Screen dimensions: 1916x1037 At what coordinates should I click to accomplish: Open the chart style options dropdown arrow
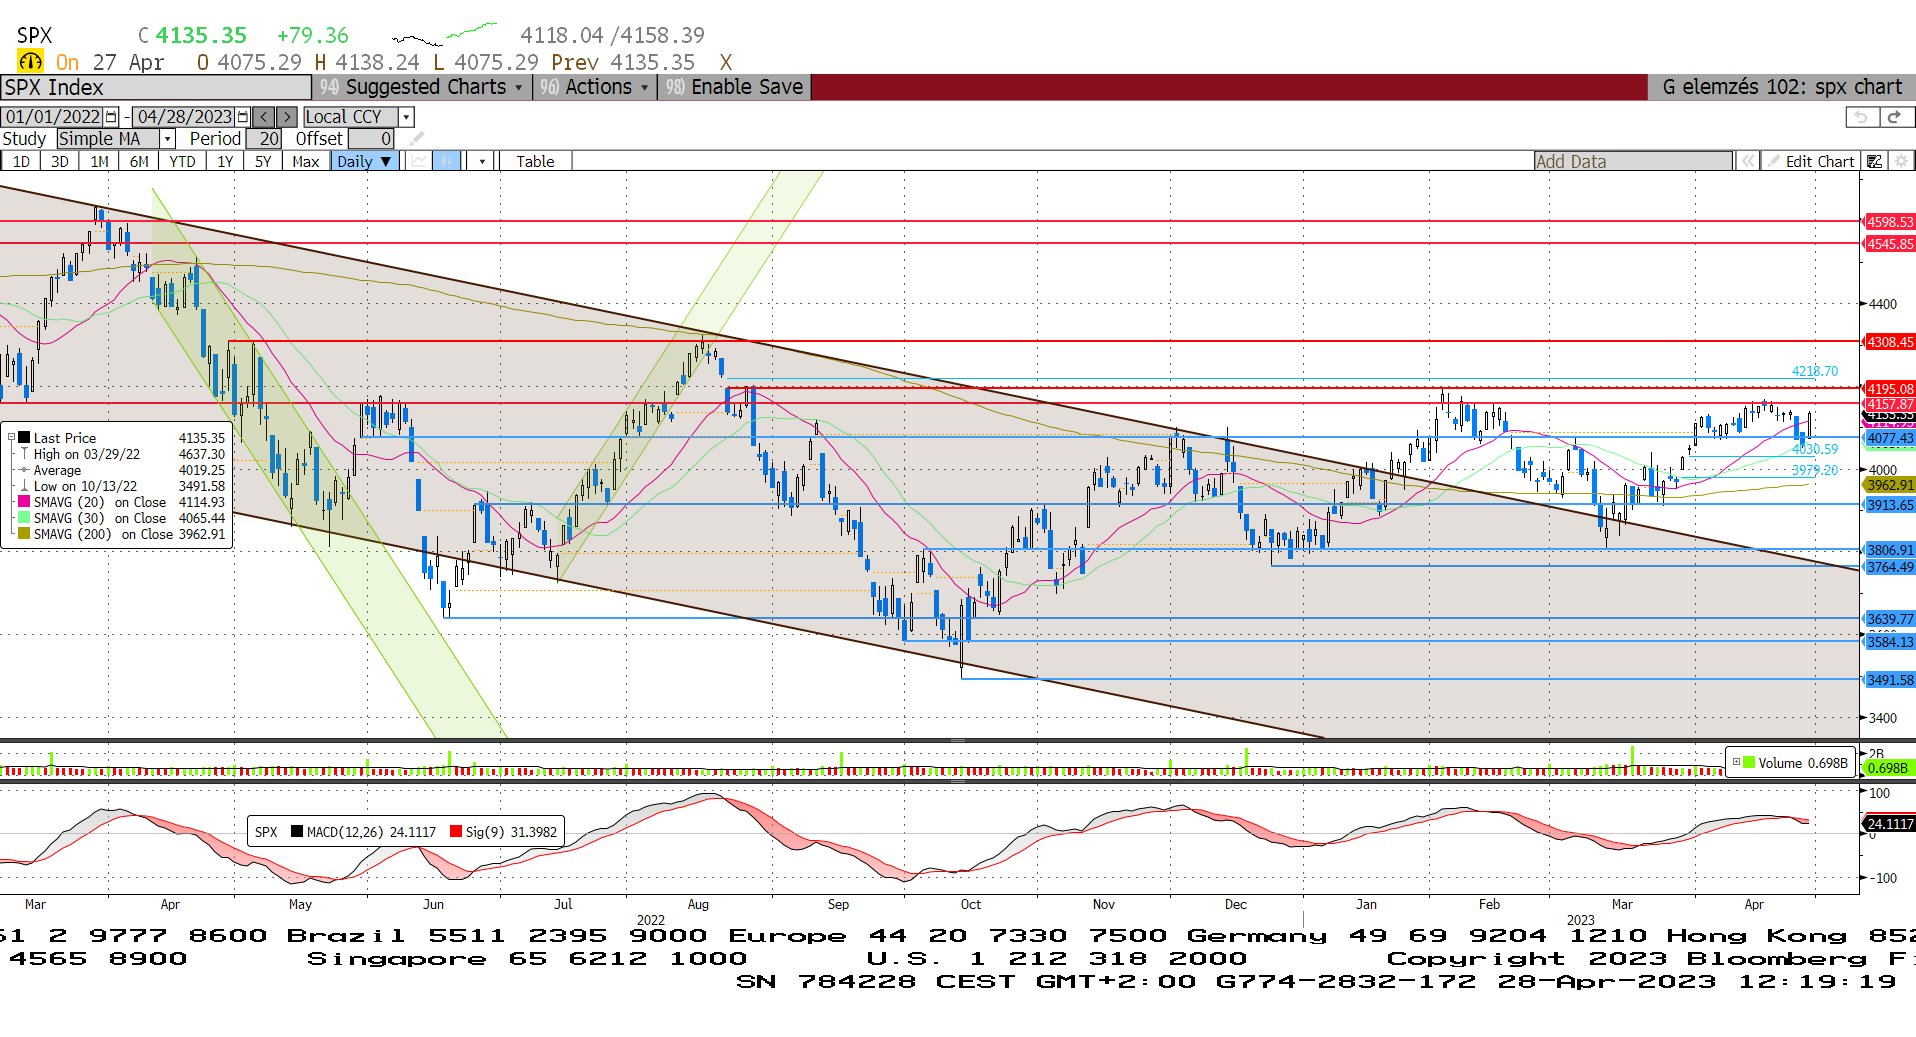pyautogui.click(x=482, y=161)
